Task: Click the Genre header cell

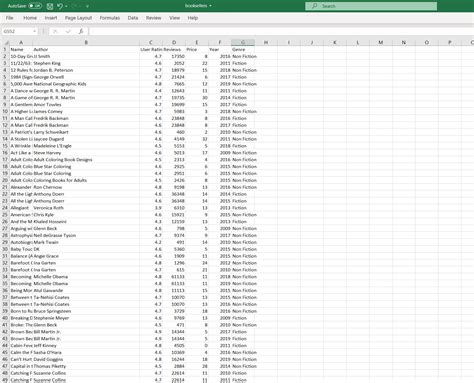Action: 243,49
